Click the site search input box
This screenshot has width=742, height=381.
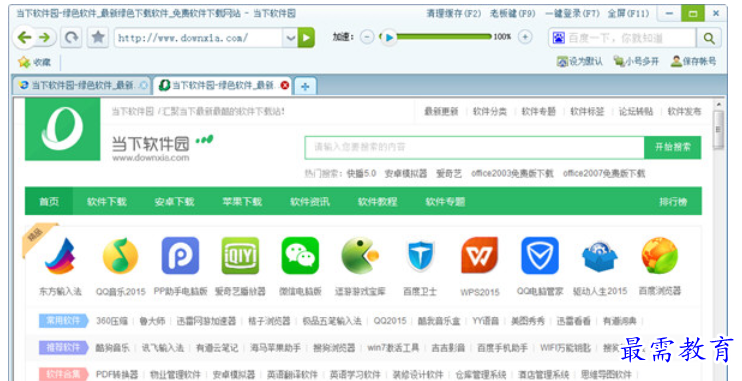coord(475,147)
